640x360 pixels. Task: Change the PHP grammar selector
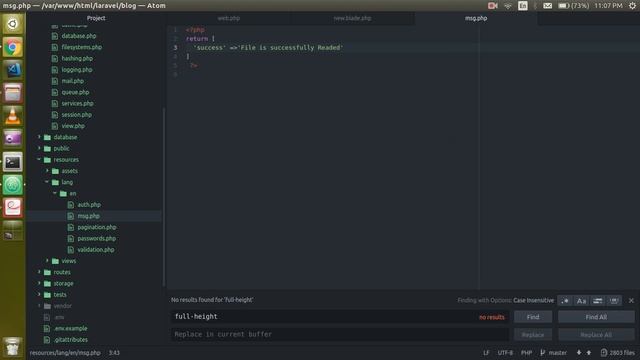526,353
